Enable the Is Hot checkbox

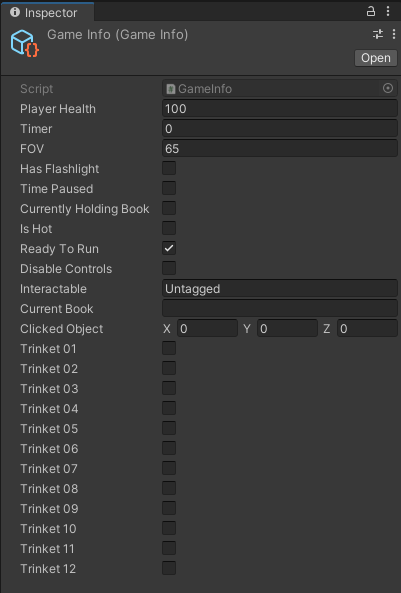[169, 228]
